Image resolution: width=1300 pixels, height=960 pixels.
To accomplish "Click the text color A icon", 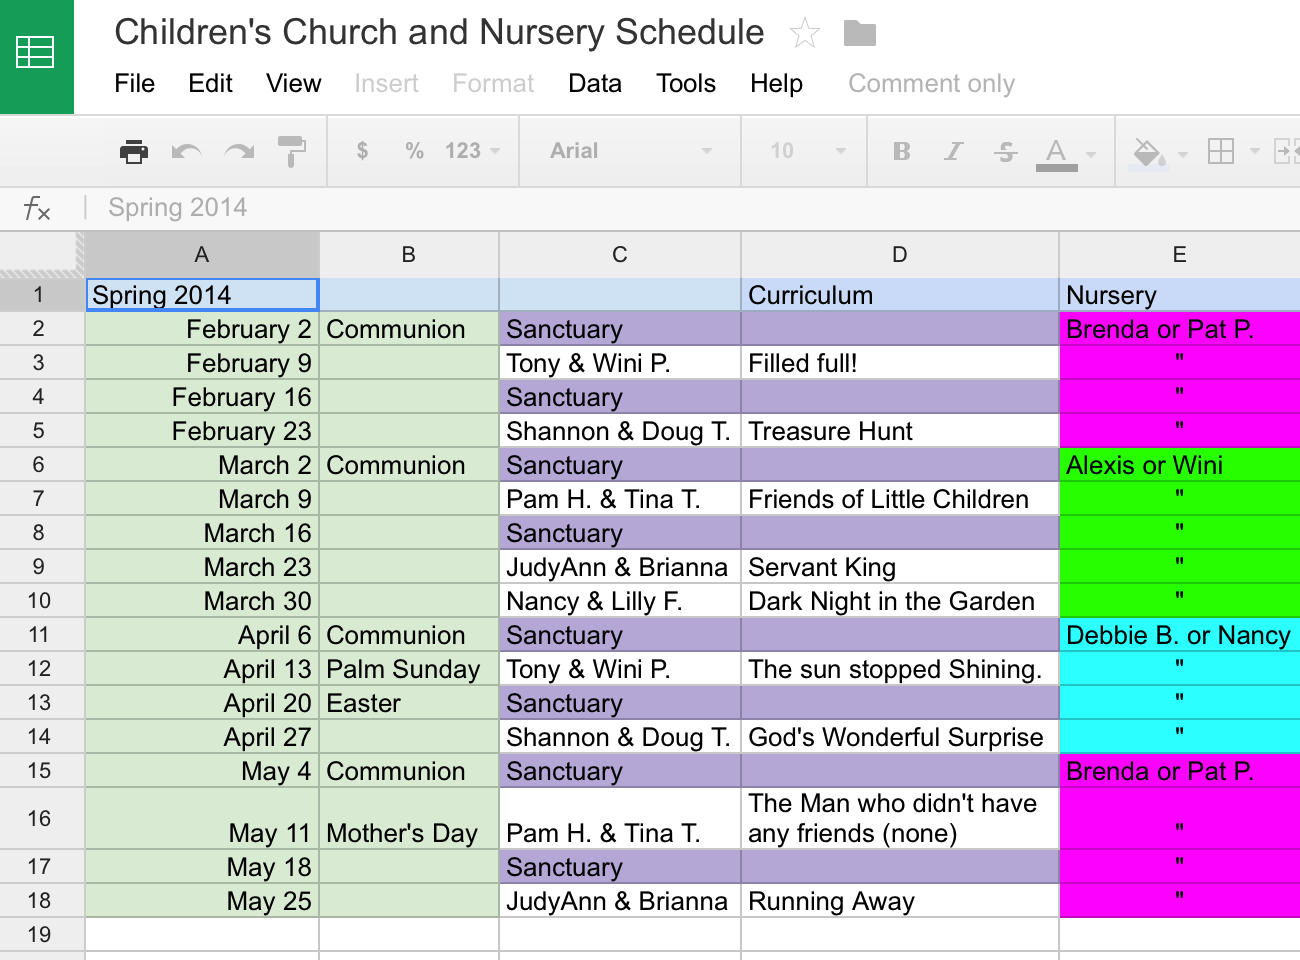I will coord(1056,153).
